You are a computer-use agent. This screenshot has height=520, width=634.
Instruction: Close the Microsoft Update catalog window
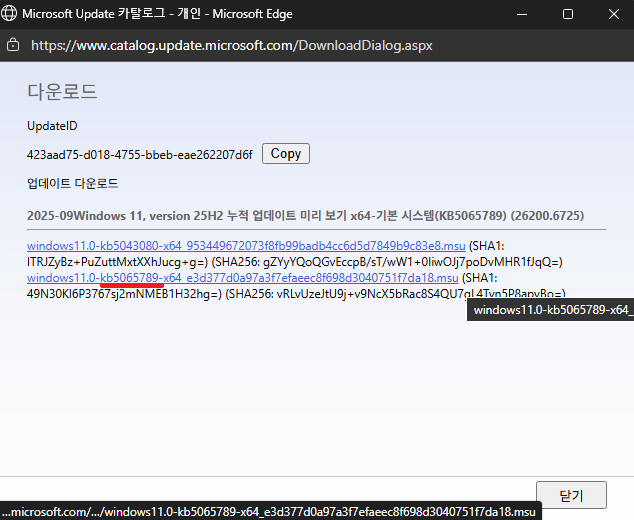coord(614,14)
